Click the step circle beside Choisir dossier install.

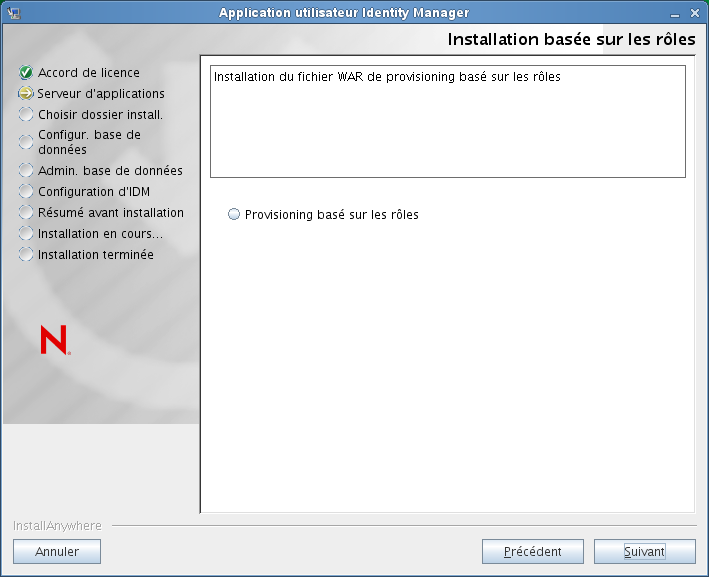point(26,114)
